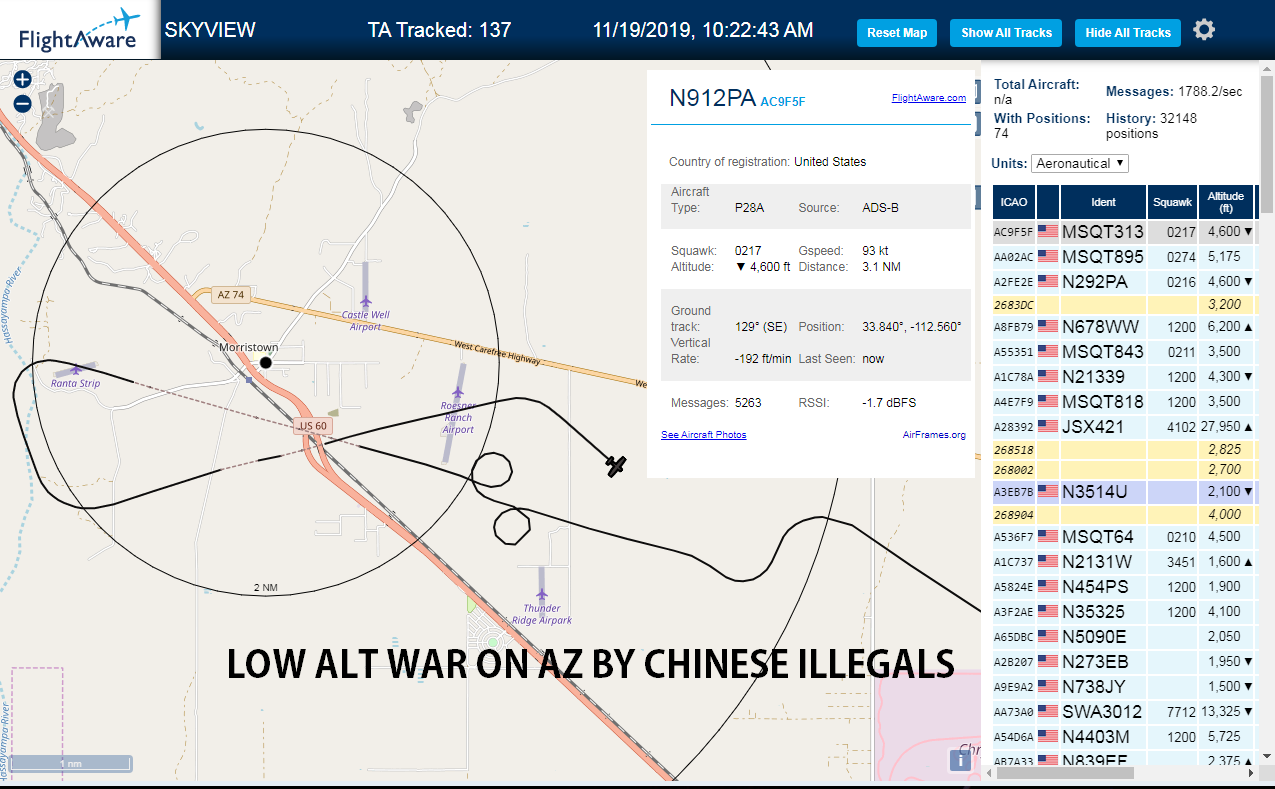Click the AC9F5F hex code in panel
This screenshot has width=1275, height=789.
[x=783, y=101]
